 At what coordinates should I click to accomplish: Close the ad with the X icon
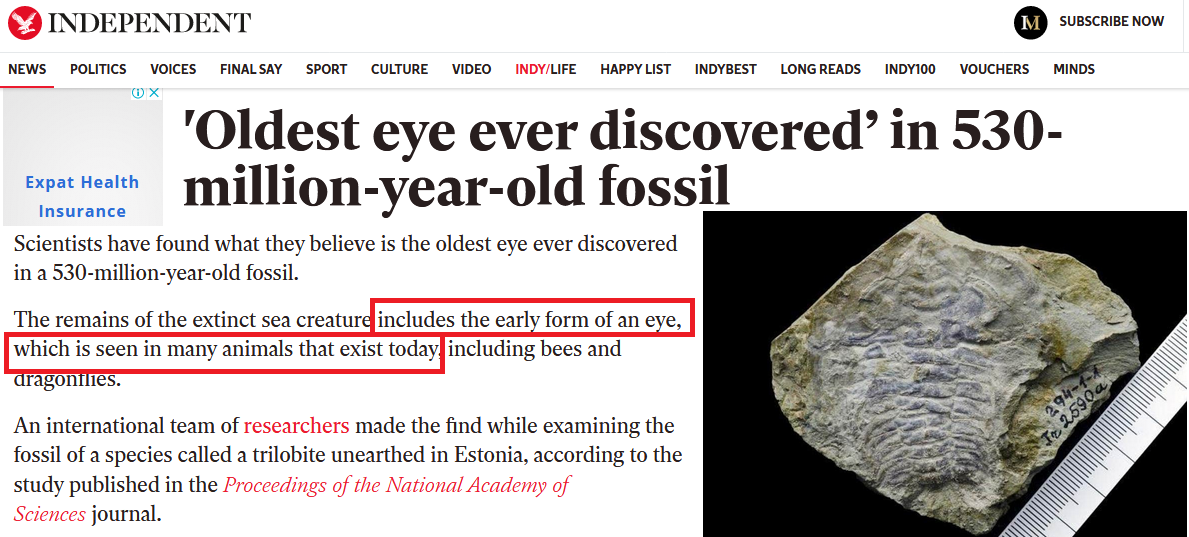click(x=154, y=93)
